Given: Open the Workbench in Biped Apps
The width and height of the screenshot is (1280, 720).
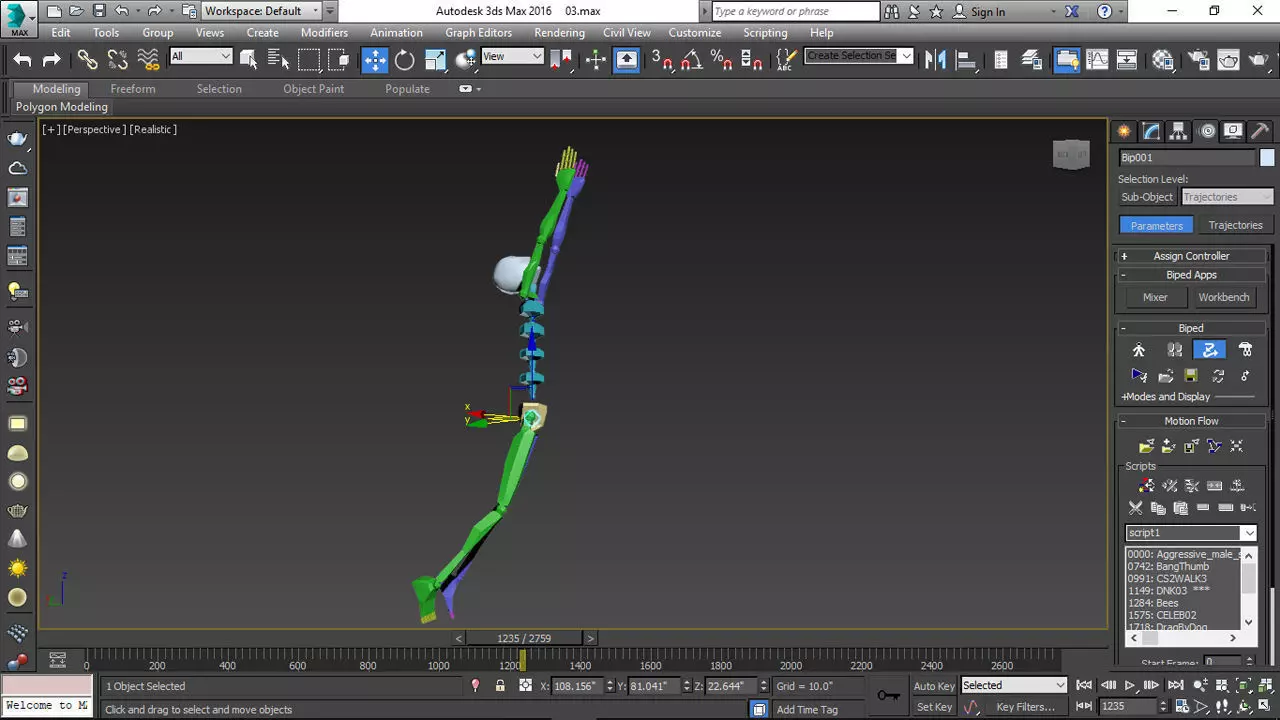Looking at the screenshot, I should [x=1224, y=297].
